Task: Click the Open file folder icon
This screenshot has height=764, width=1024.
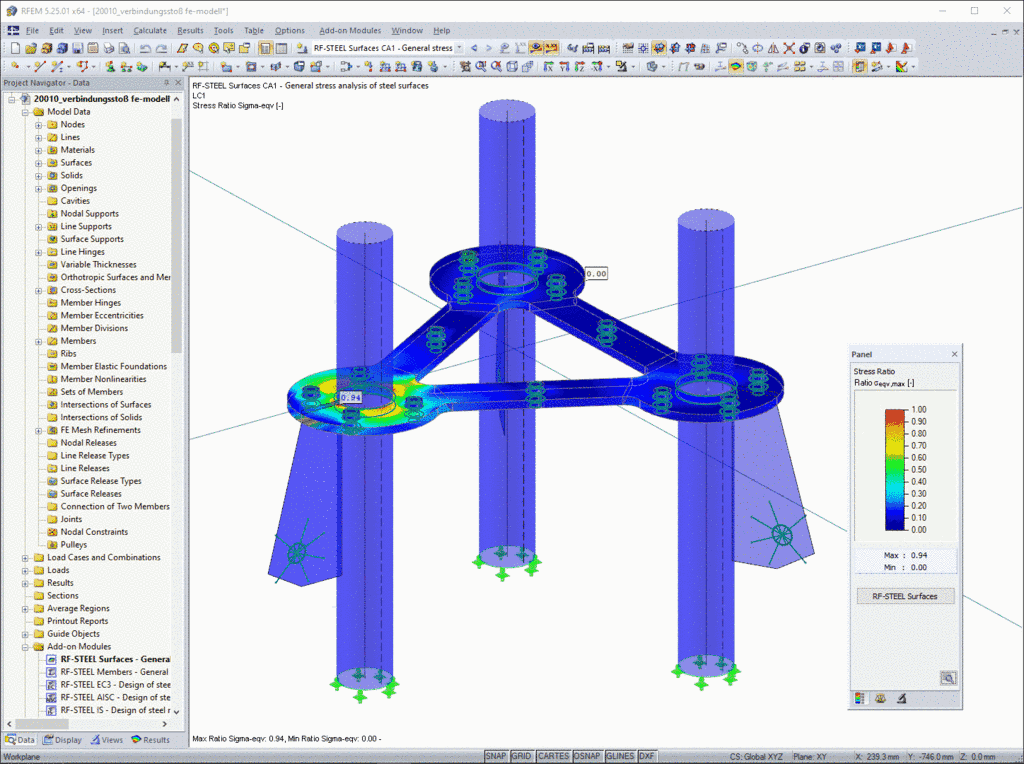Action: coord(31,48)
